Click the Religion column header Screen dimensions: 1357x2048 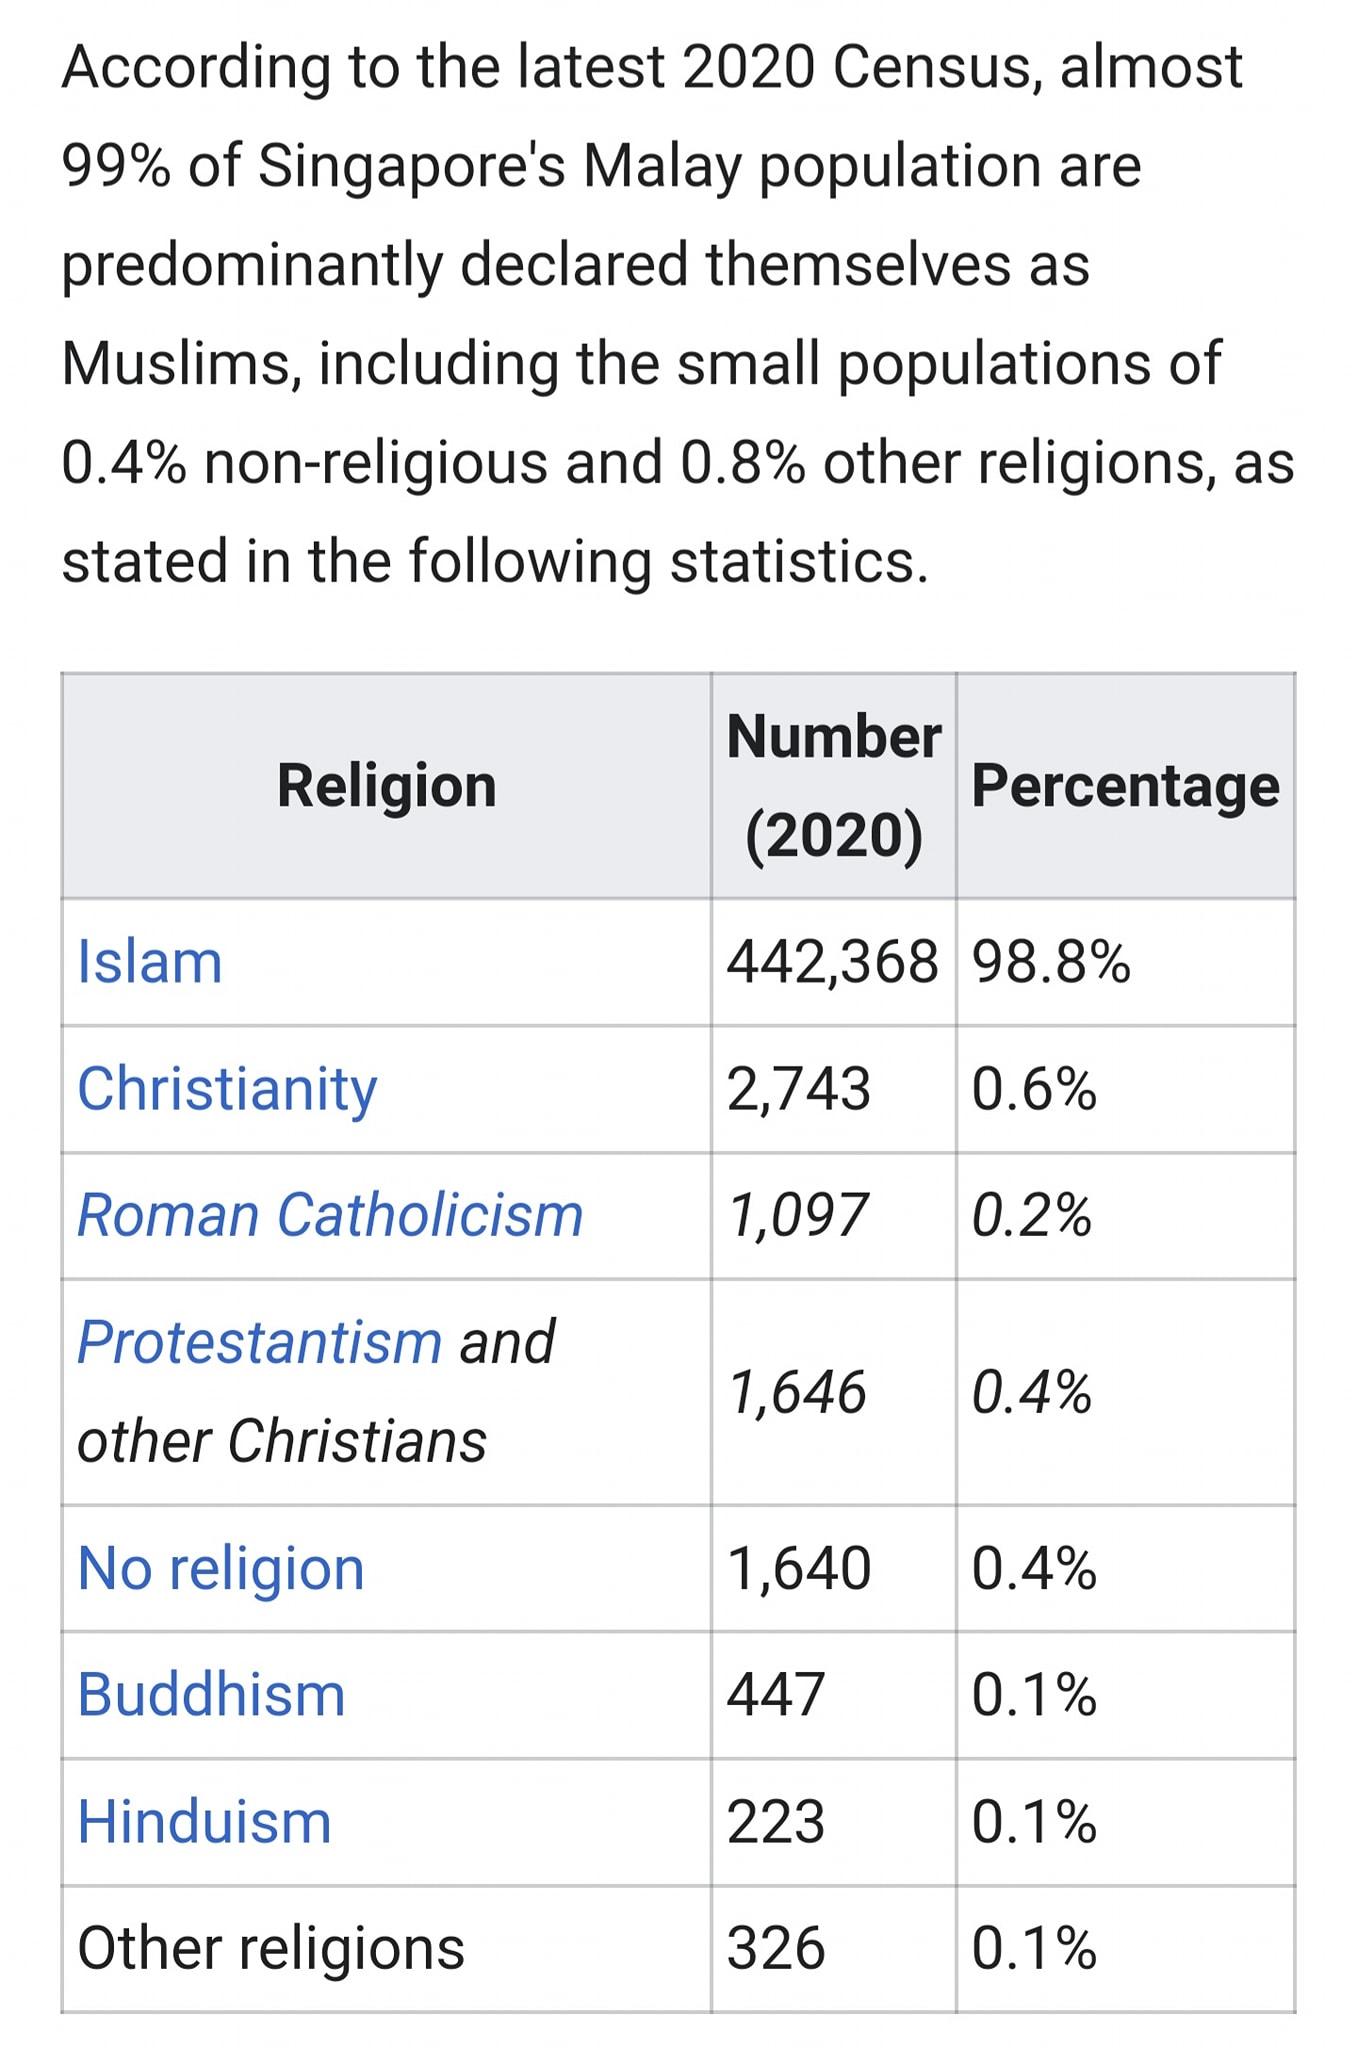387,786
